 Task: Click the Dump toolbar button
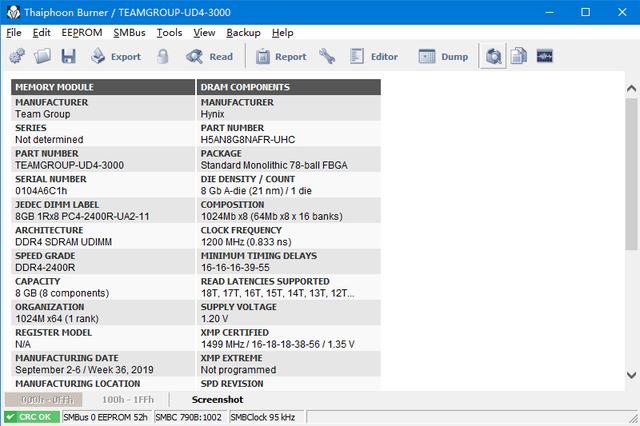click(x=443, y=57)
